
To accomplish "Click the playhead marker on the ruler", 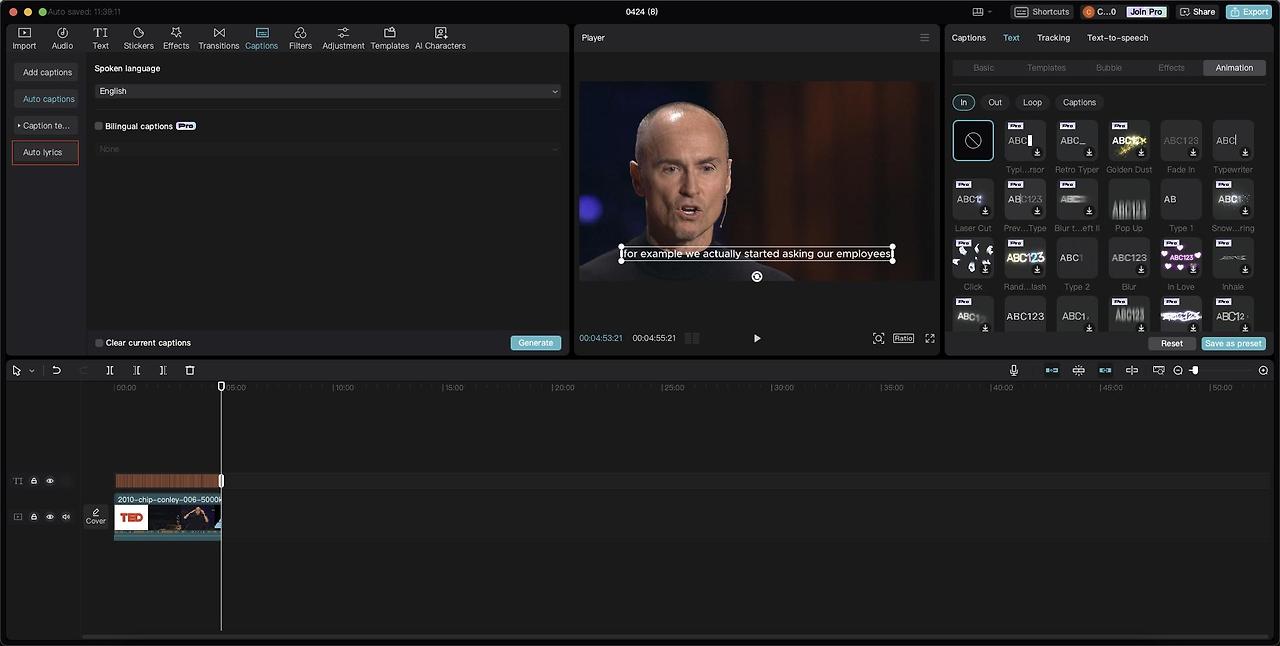I will click(222, 386).
